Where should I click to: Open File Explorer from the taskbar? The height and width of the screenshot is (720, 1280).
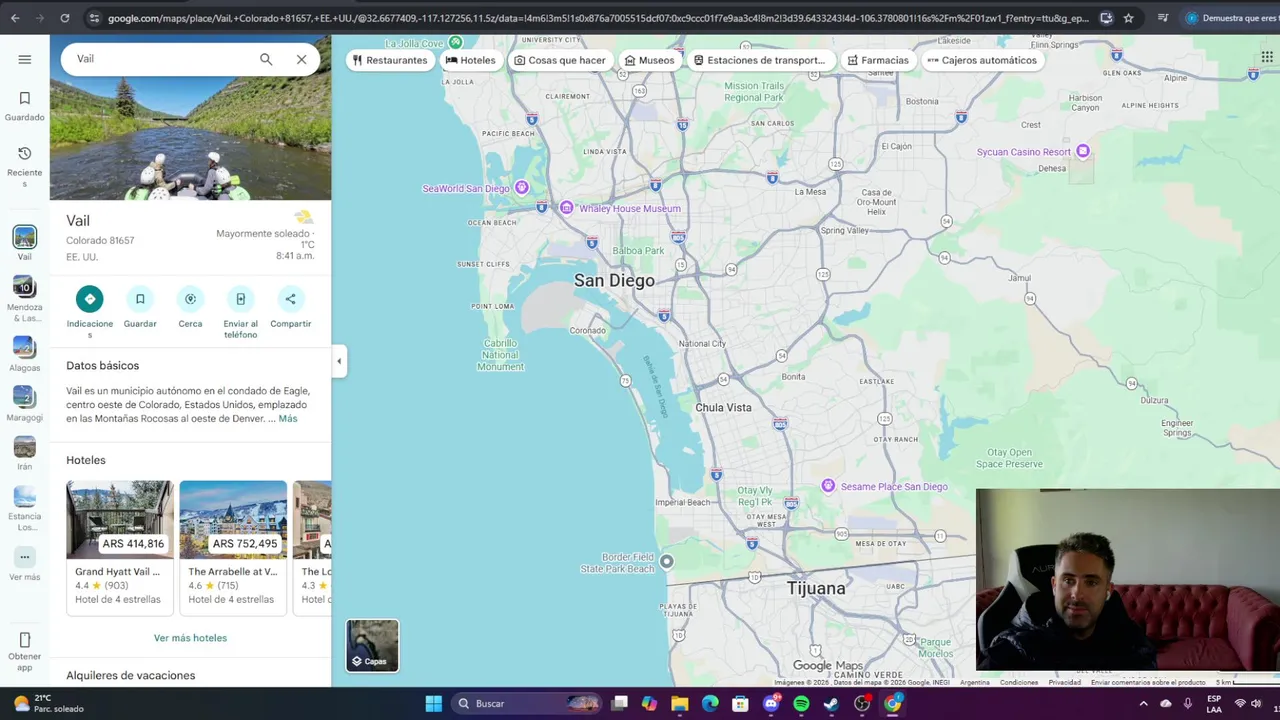click(x=679, y=703)
